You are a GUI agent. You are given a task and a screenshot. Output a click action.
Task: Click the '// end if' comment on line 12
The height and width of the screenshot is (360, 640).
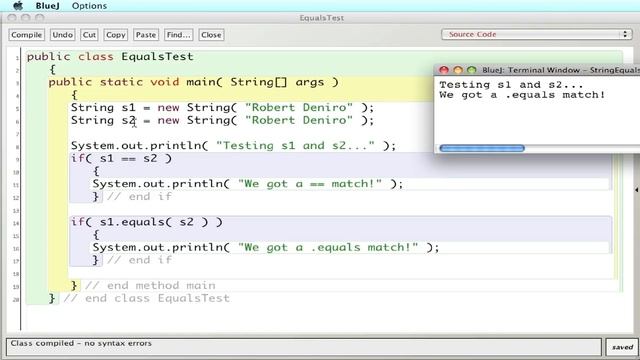(139, 197)
